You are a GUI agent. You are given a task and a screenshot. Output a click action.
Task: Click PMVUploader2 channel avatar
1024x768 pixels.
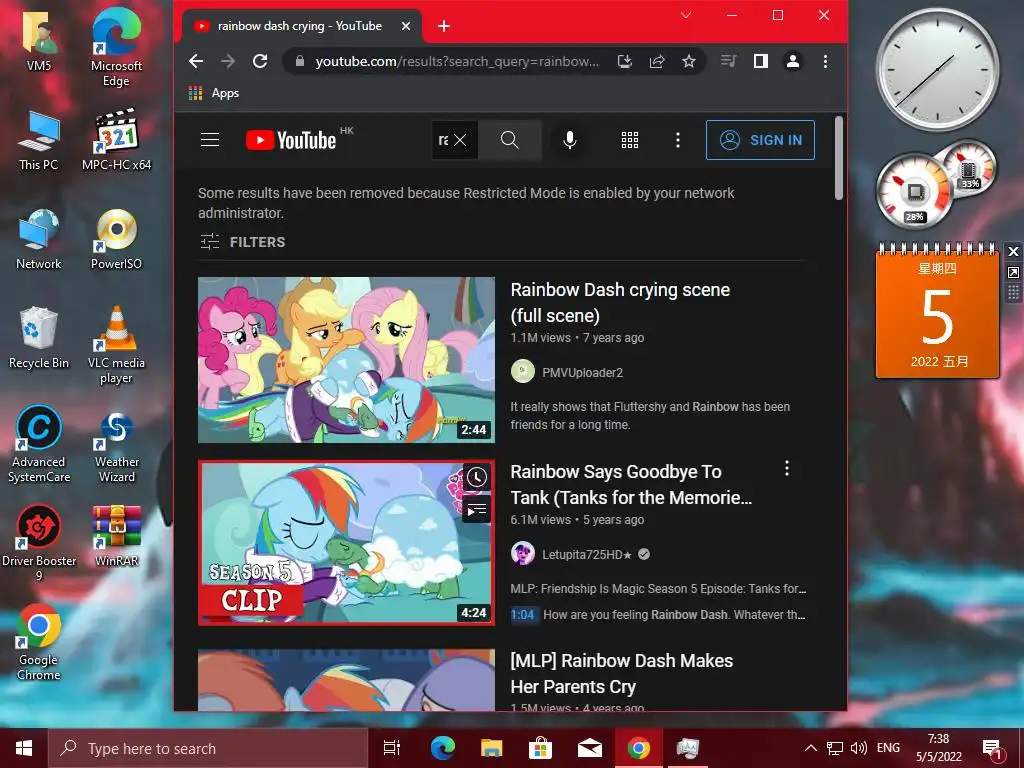click(522, 372)
